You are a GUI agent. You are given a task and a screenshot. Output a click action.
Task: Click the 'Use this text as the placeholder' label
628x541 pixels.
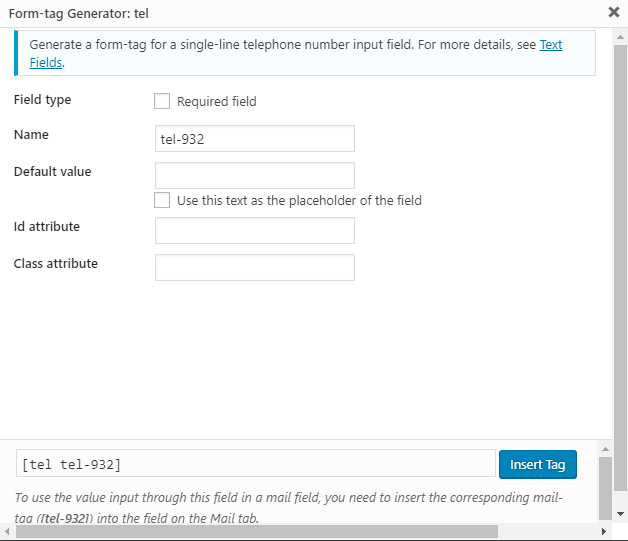(x=299, y=200)
